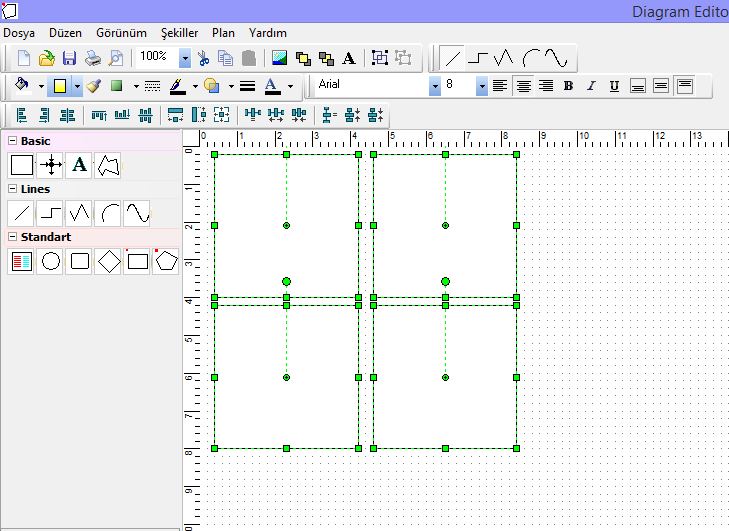This screenshot has height=531, width=729.
Task: Click the Align top edges icon
Action: 99,115
